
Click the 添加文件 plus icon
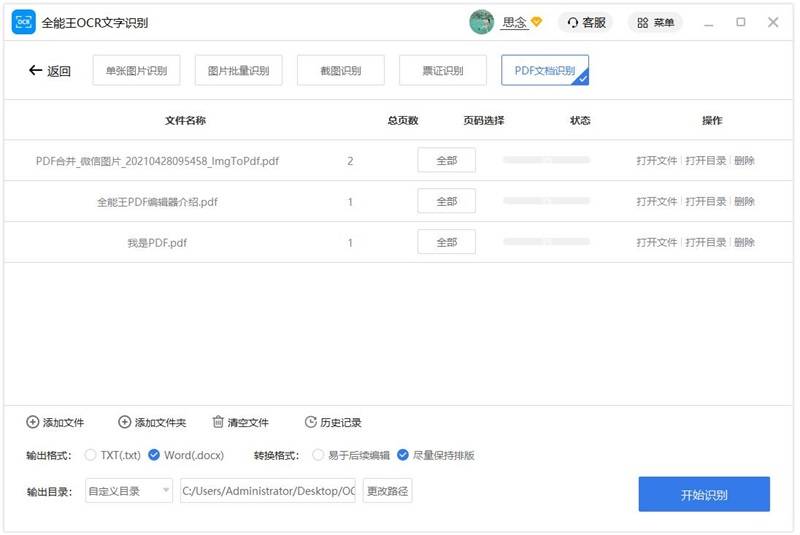coord(33,422)
